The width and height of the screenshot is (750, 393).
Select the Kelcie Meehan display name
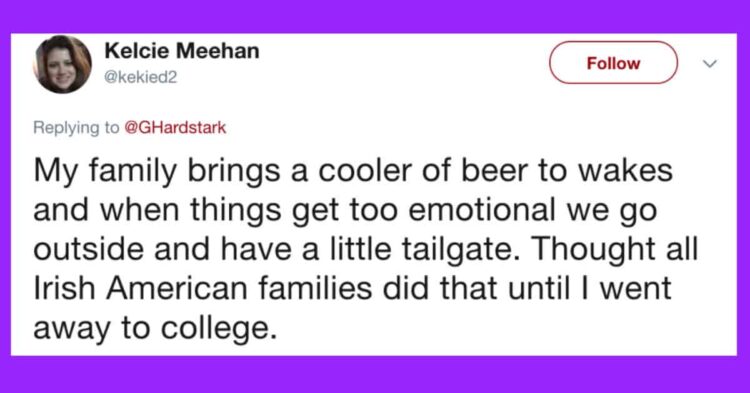click(x=182, y=51)
